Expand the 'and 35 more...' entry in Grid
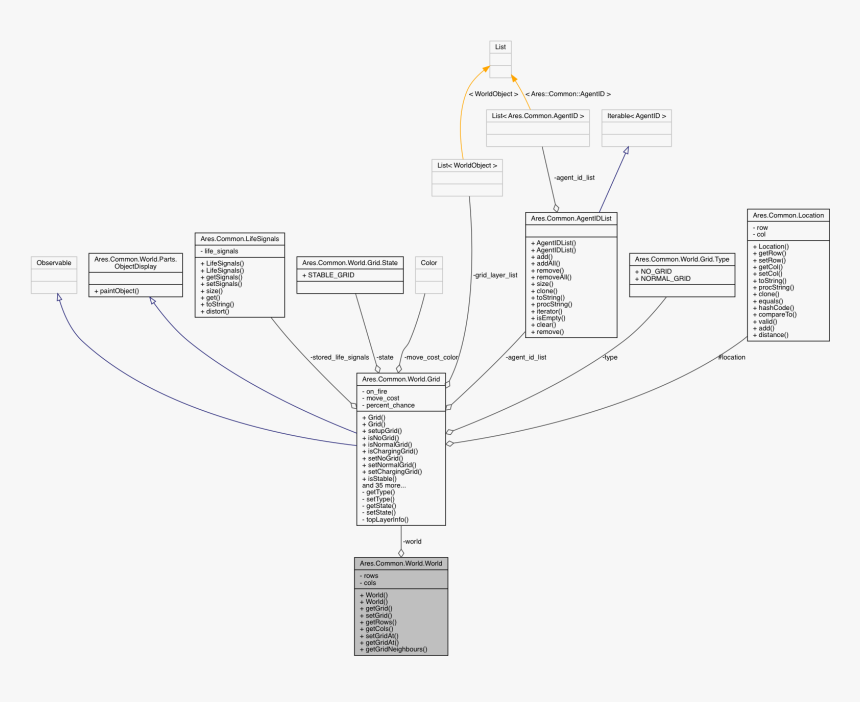This screenshot has height=702, width=860. pos(383,484)
